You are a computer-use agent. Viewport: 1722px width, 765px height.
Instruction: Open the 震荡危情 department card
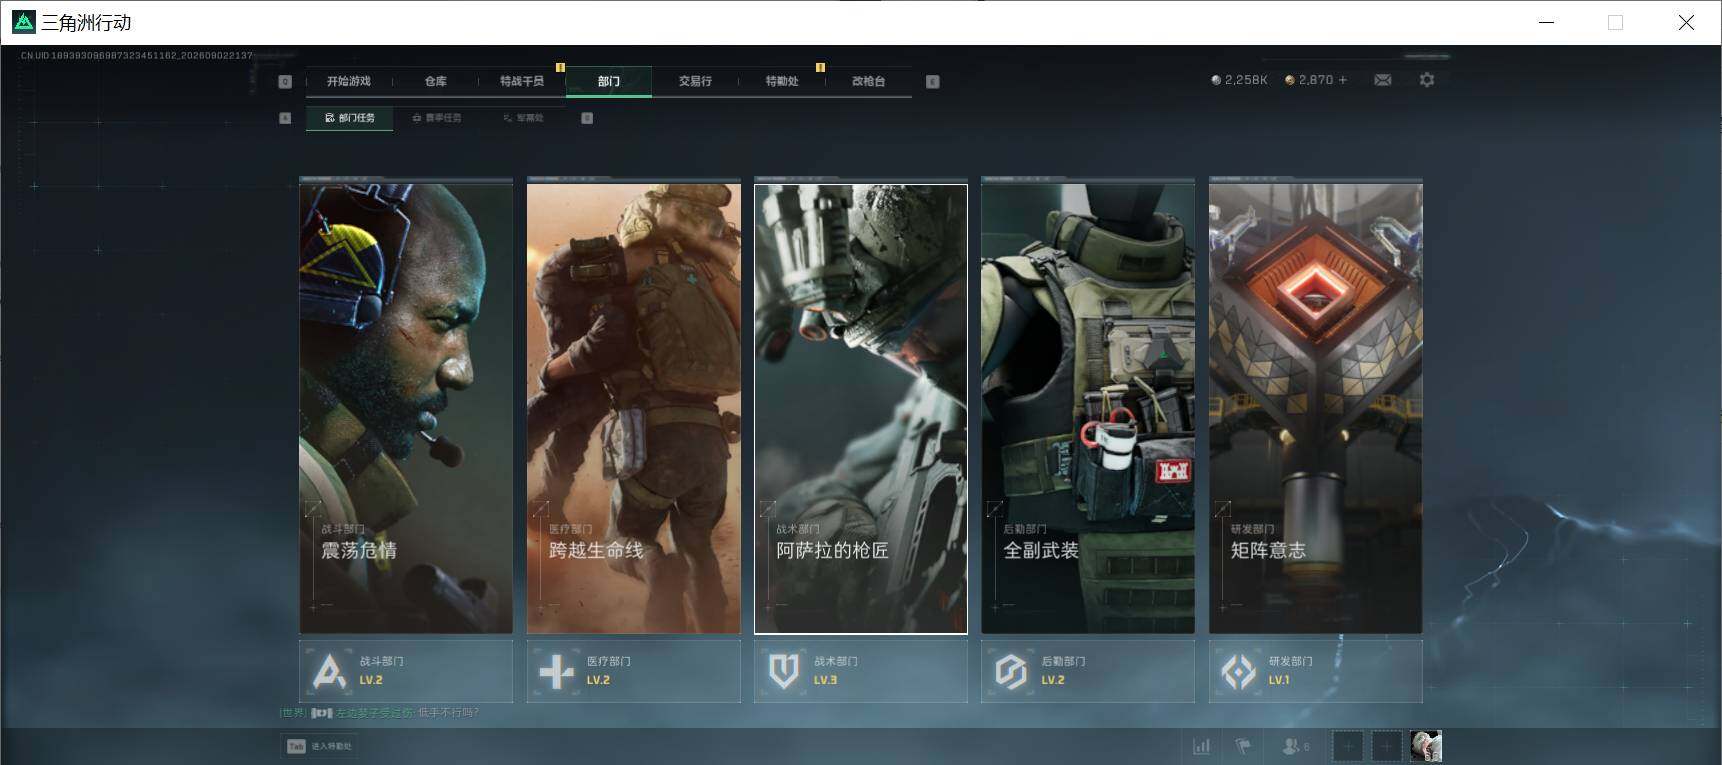406,407
